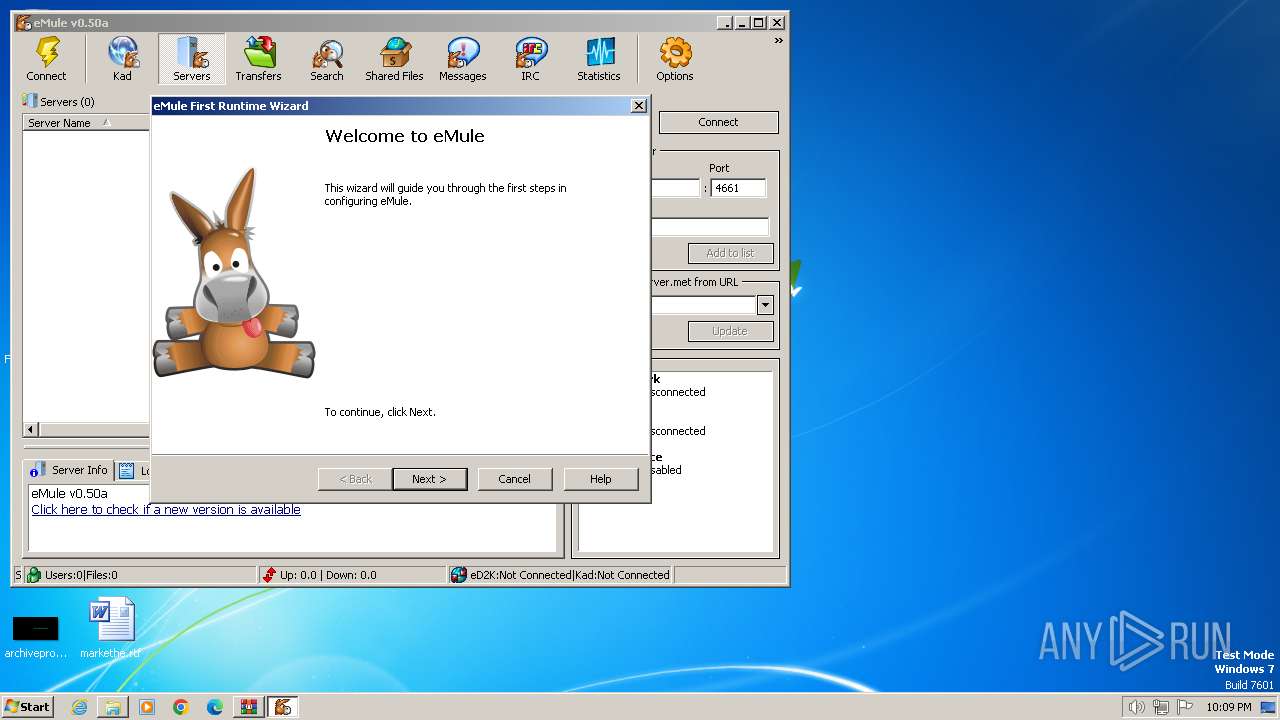Open the Kad network toolbar icon
1280x720 pixels.
[122, 59]
